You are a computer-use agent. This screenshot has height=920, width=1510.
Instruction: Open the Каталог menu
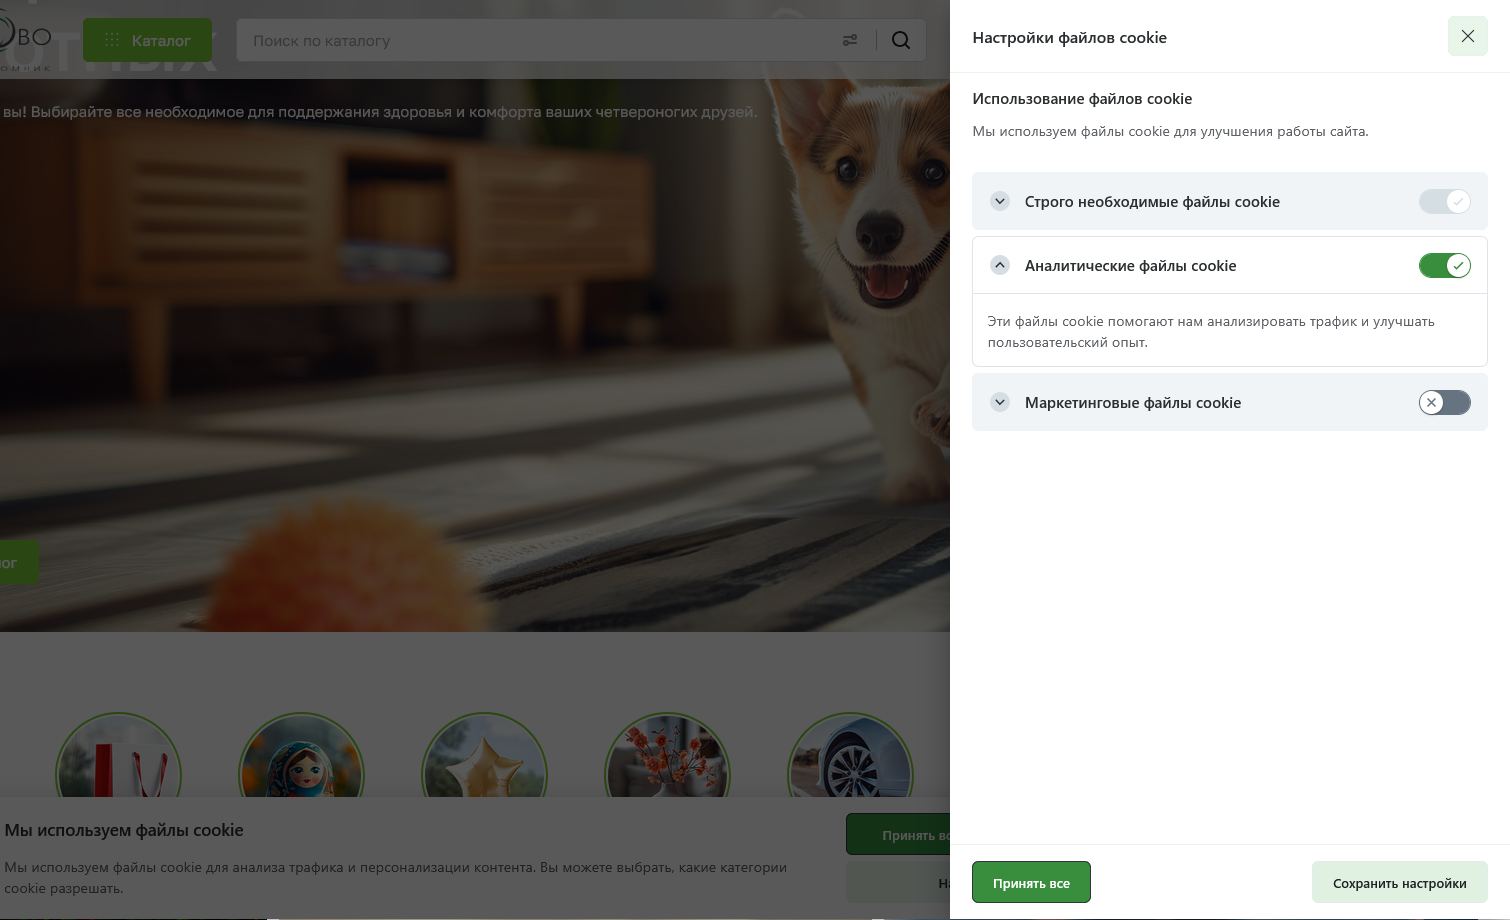[148, 40]
